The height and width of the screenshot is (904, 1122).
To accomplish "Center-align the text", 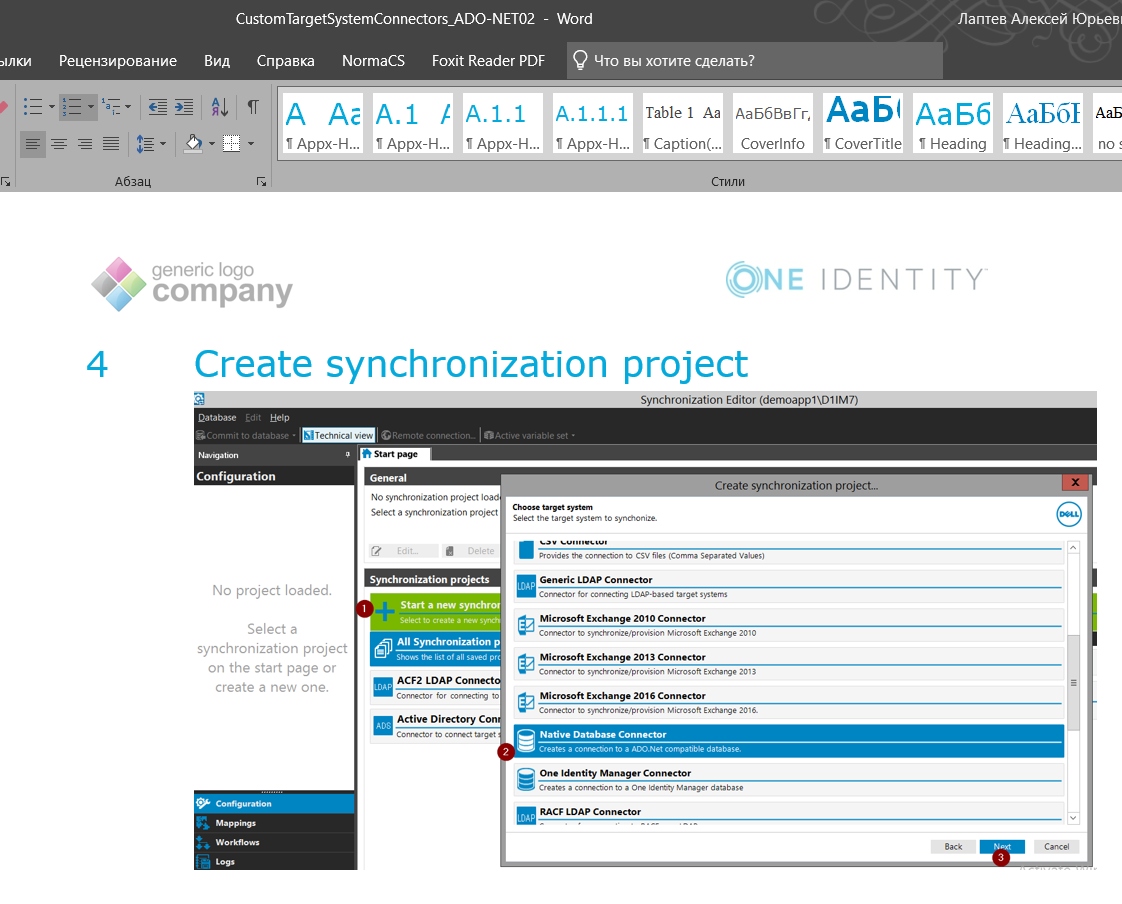I will click(59, 142).
